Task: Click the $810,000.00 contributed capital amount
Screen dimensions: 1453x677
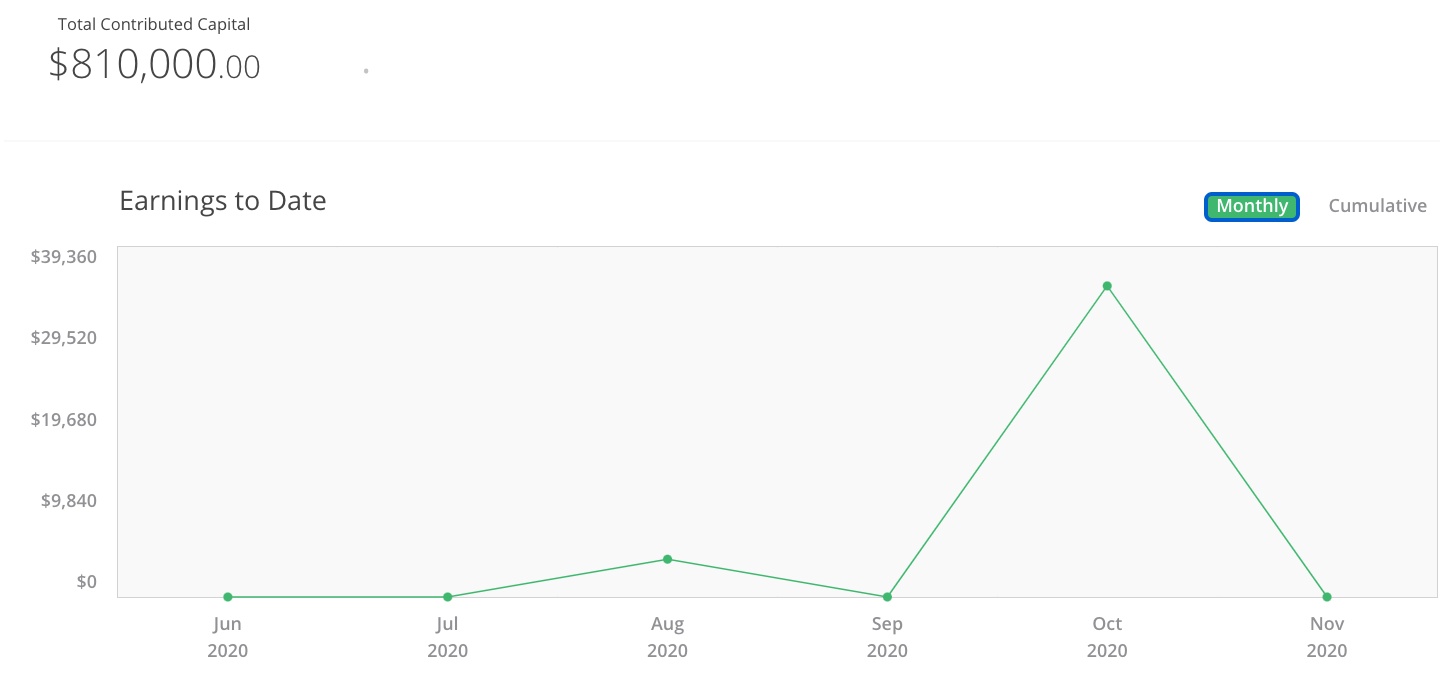Action: point(154,65)
